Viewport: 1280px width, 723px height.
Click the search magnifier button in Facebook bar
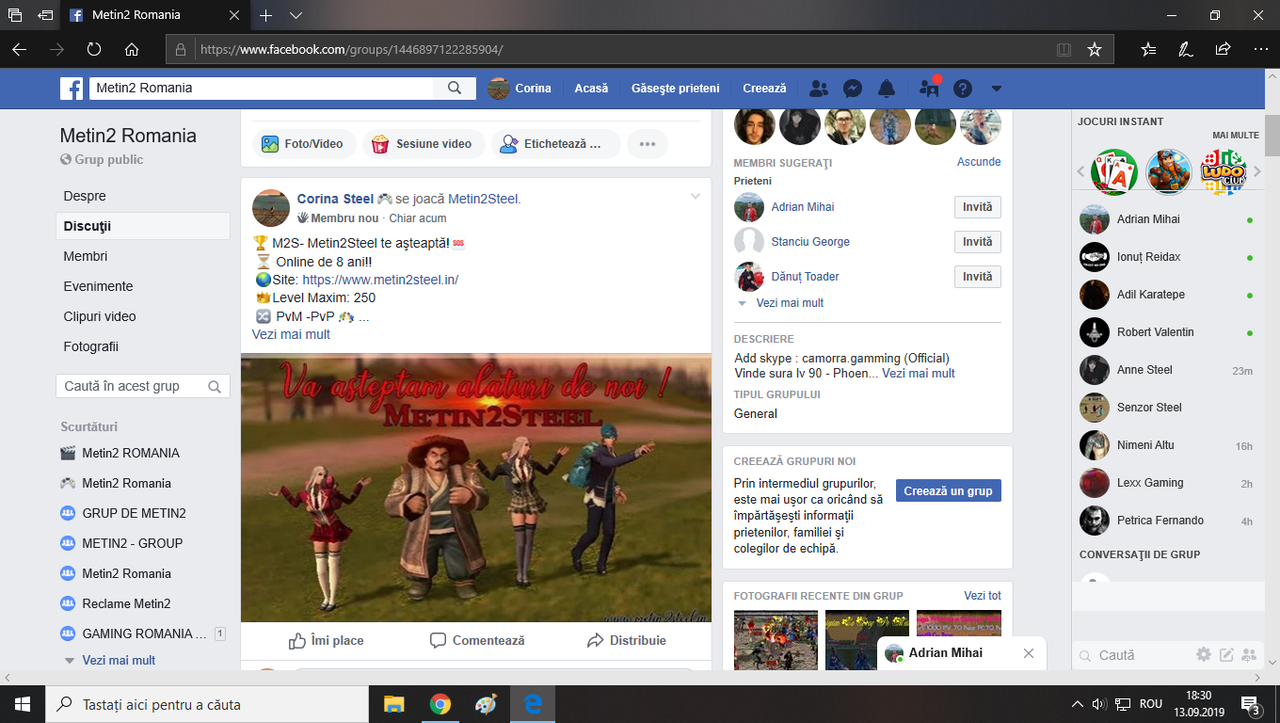tap(455, 88)
